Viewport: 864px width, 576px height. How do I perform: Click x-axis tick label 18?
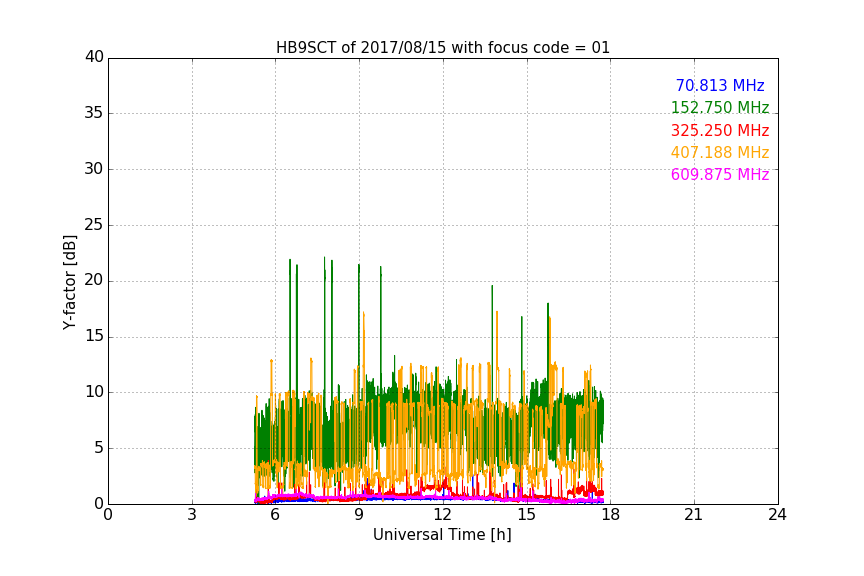click(610, 515)
